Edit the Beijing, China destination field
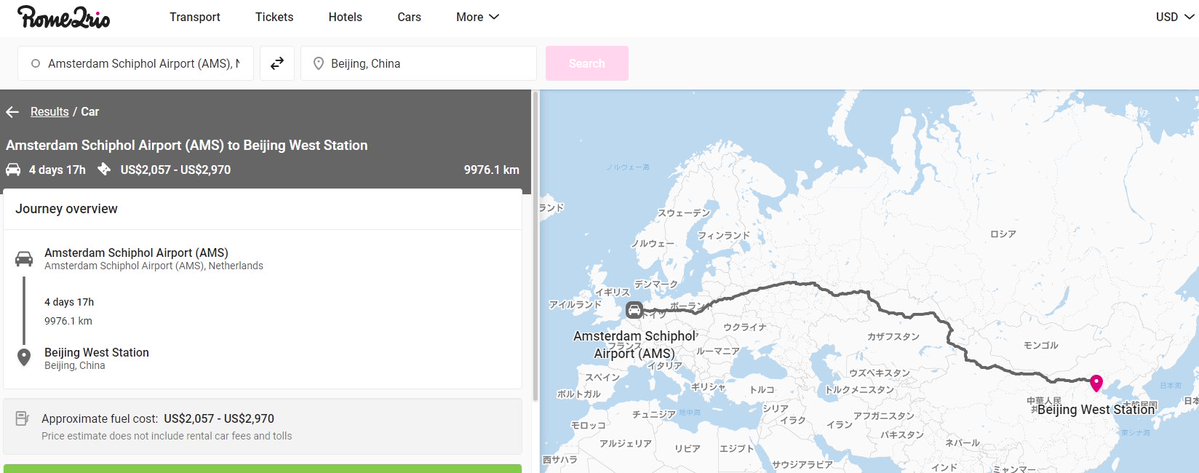 (419, 63)
